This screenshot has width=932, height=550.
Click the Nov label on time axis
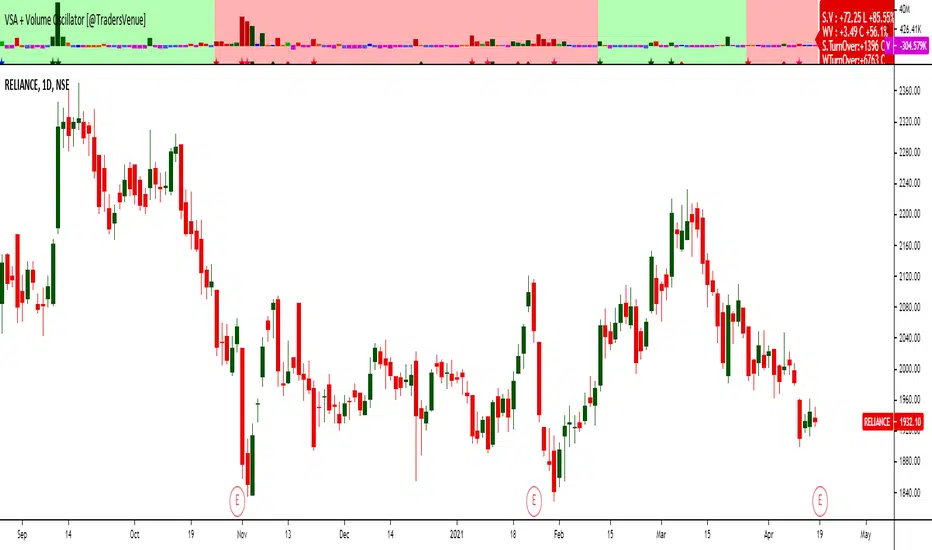(241, 535)
